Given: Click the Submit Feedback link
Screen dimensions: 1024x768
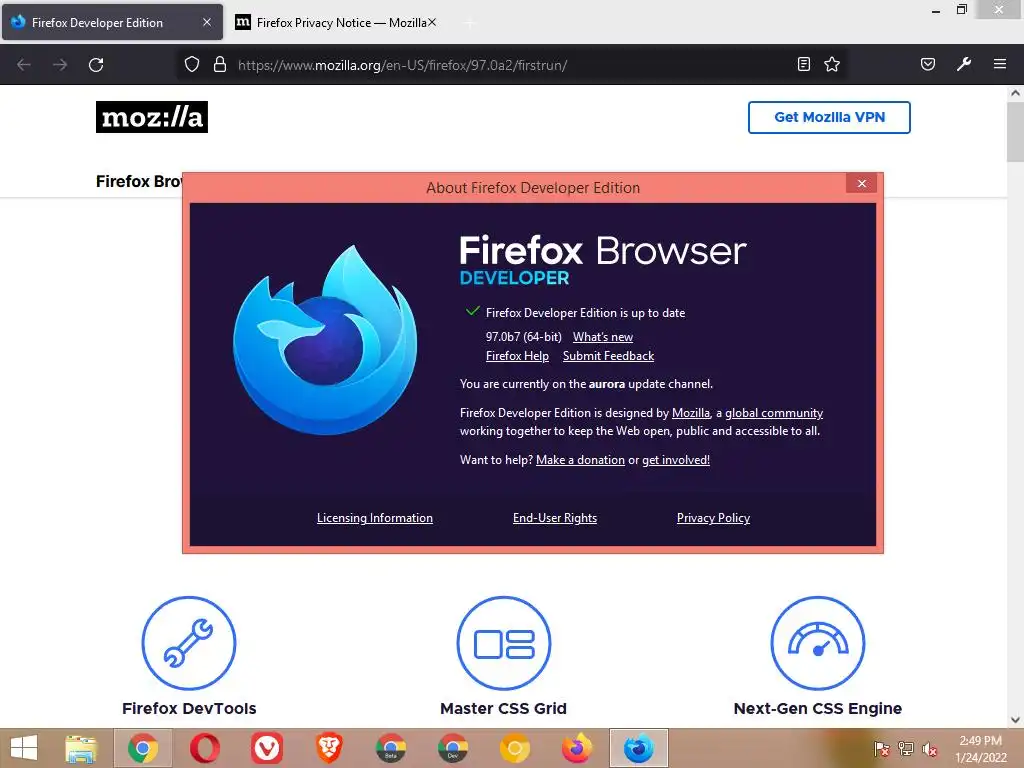Looking at the screenshot, I should (608, 356).
